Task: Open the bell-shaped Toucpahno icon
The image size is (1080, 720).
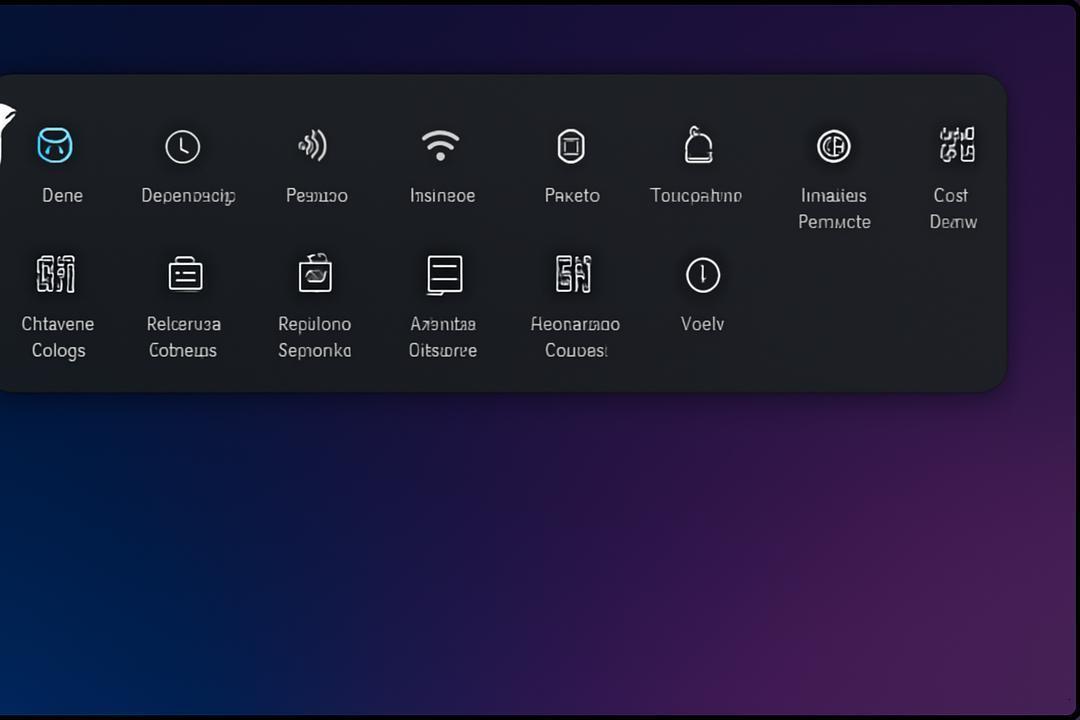Action: (x=698, y=145)
